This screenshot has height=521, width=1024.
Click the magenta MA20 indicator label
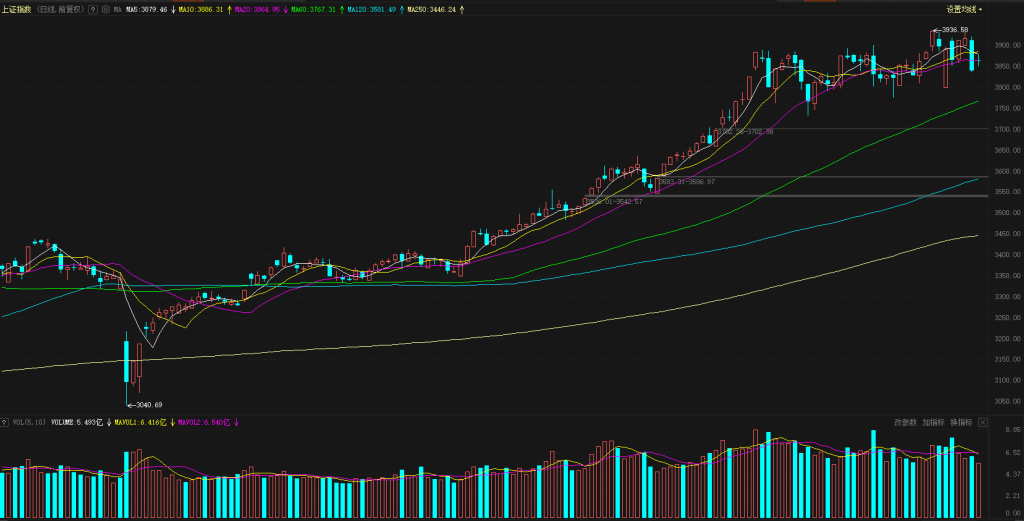(x=257, y=9)
